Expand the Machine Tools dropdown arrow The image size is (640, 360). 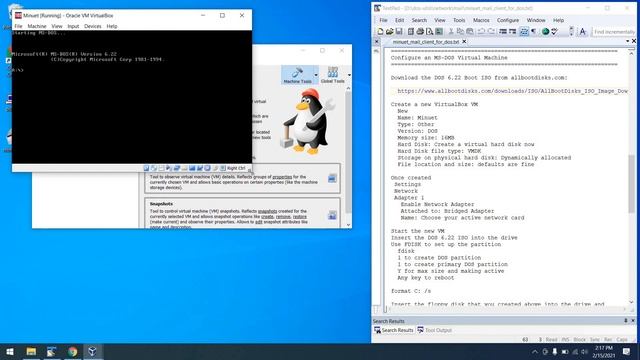click(x=316, y=75)
